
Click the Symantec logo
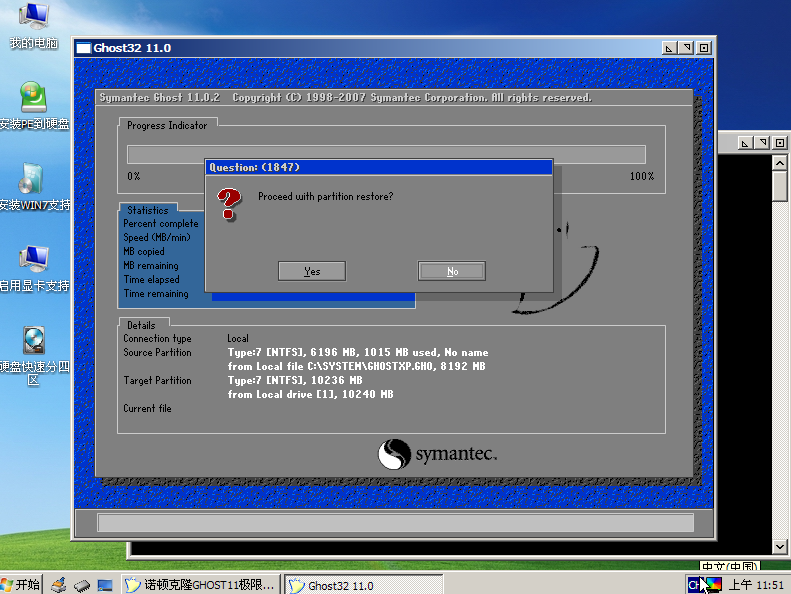pos(437,454)
